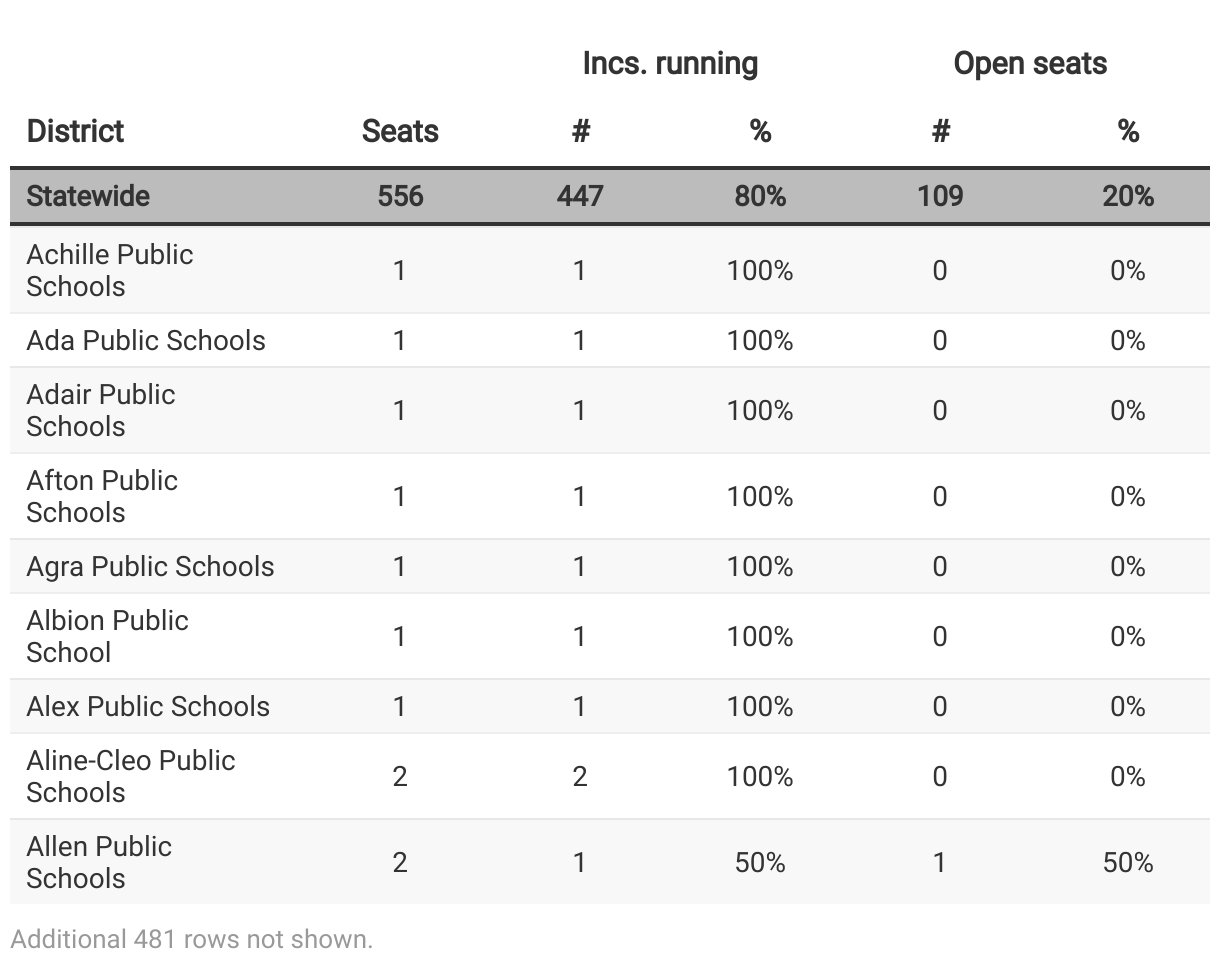Select Ada Public Schools row
Screen dimensions: 1220x964
point(610,340)
